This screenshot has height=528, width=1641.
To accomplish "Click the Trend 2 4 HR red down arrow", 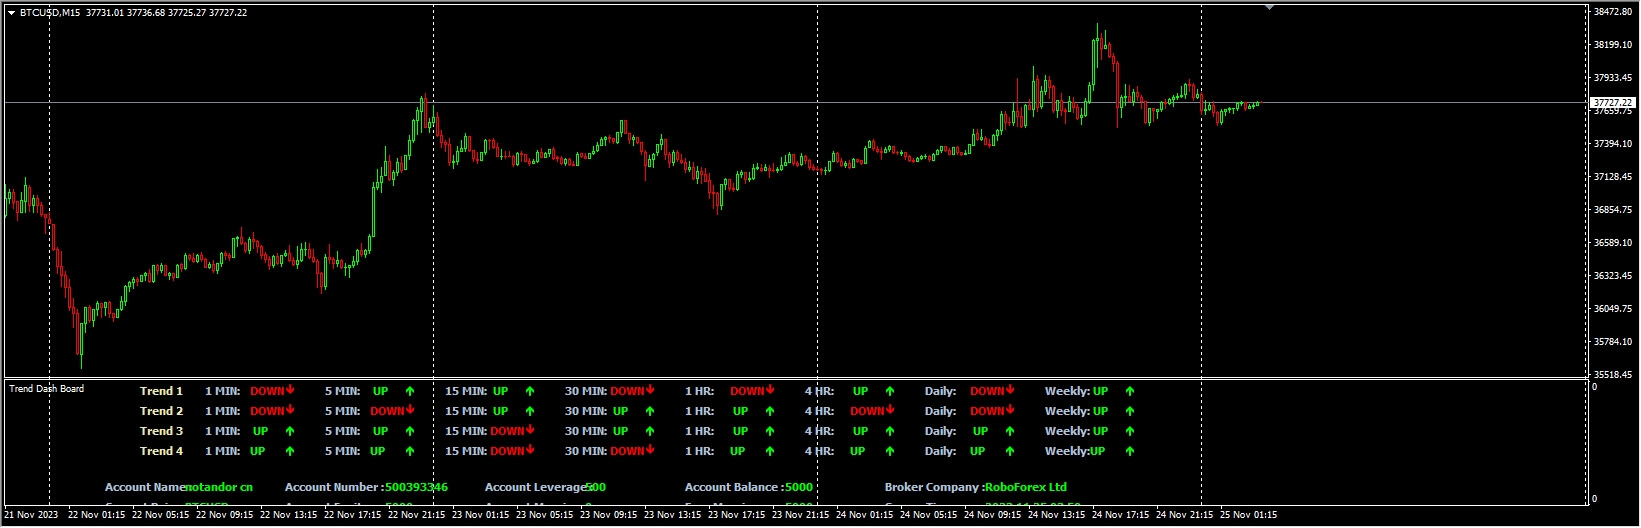I will pyautogui.click(x=890, y=410).
